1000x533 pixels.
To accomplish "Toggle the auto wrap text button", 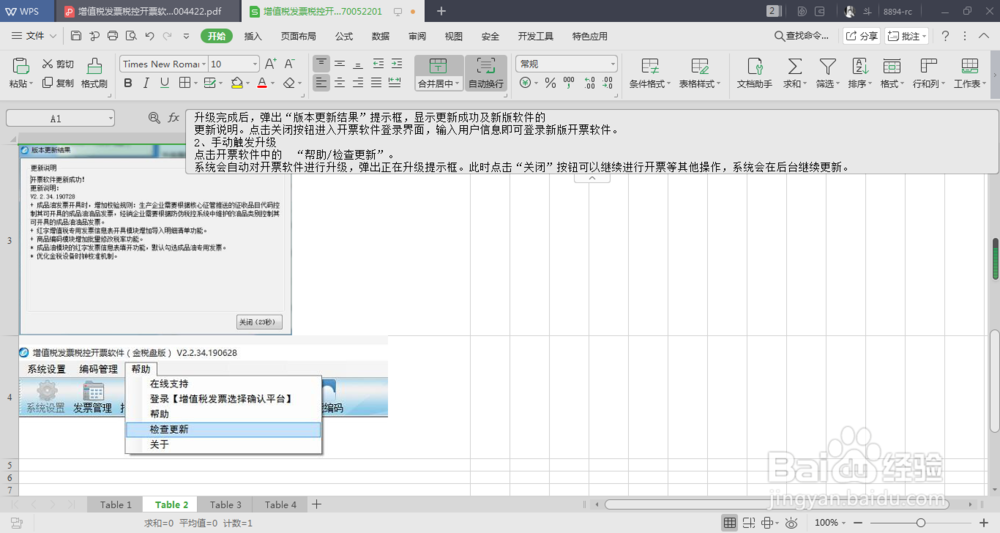I will 486,73.
